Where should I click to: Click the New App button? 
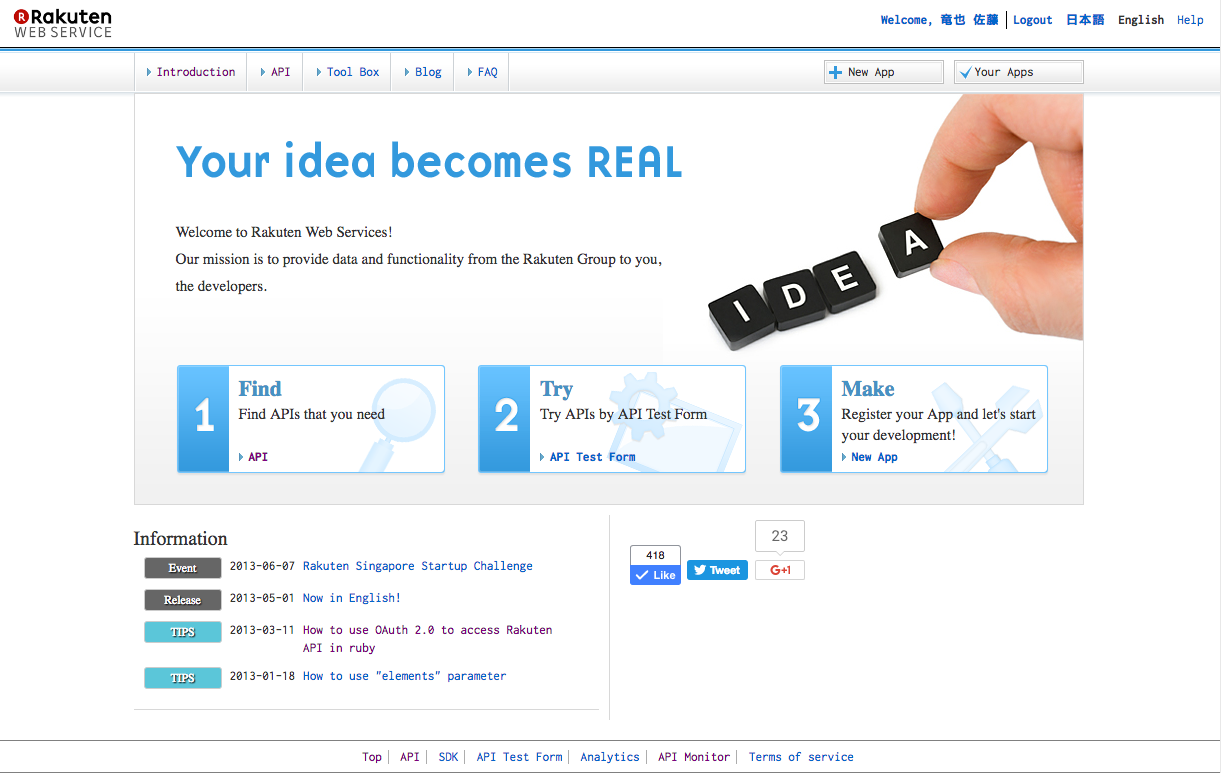[884, 72]
